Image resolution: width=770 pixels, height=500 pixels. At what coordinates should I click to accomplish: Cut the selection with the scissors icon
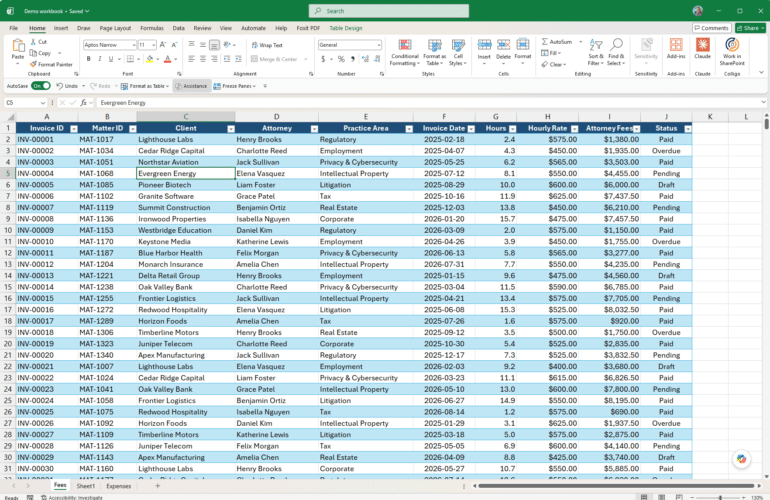[33, 42]
